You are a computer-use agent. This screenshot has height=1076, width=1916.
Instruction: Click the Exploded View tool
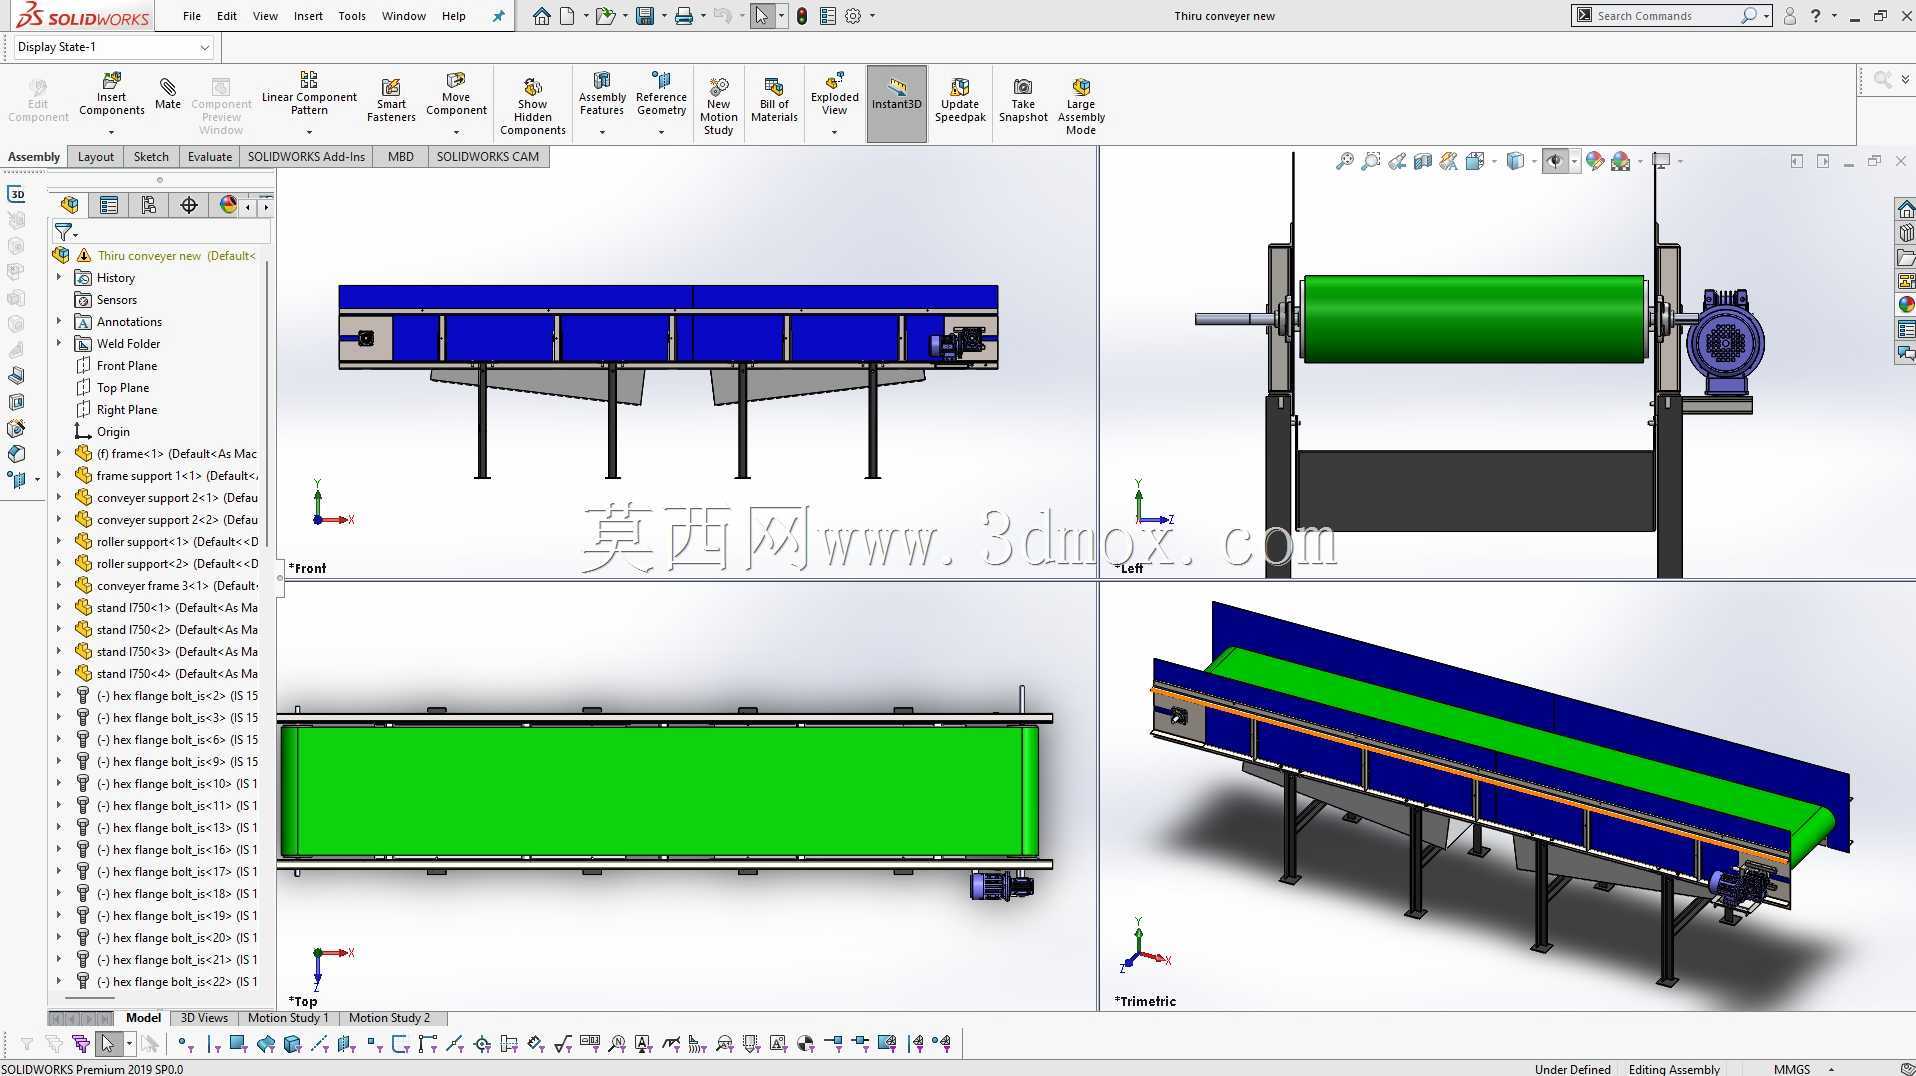pyautogui.click(x=834, y=94)
